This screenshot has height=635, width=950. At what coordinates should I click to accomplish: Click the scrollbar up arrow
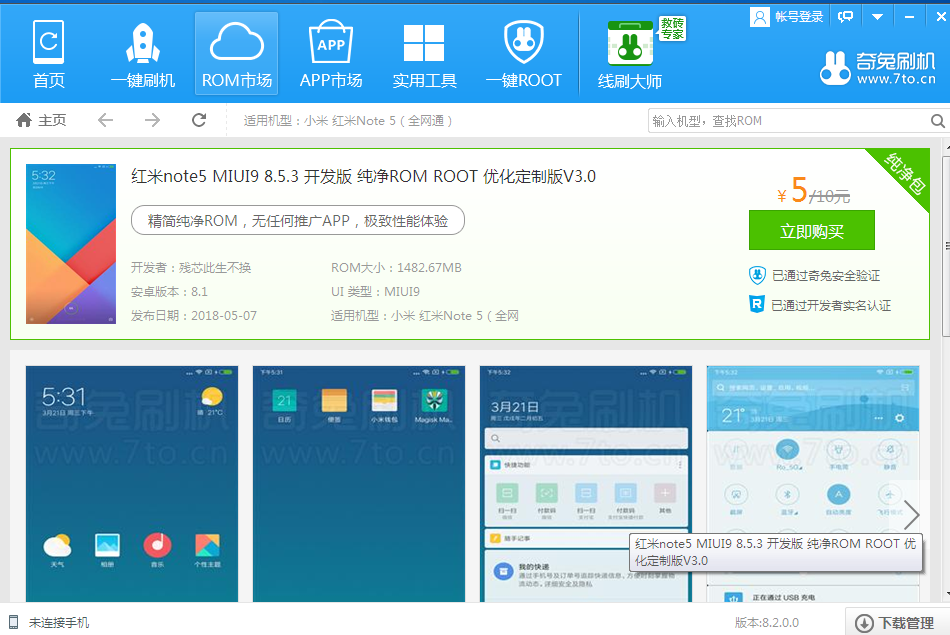click(946, 147)
